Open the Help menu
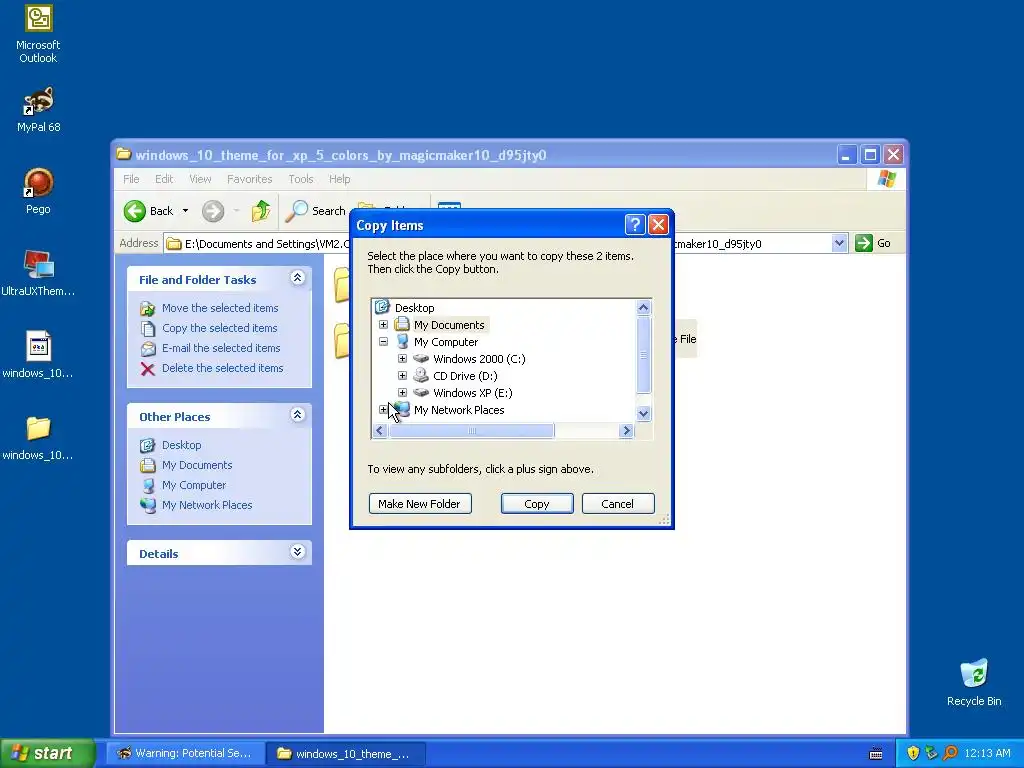 pyautogui.click(x=339, y=179)
